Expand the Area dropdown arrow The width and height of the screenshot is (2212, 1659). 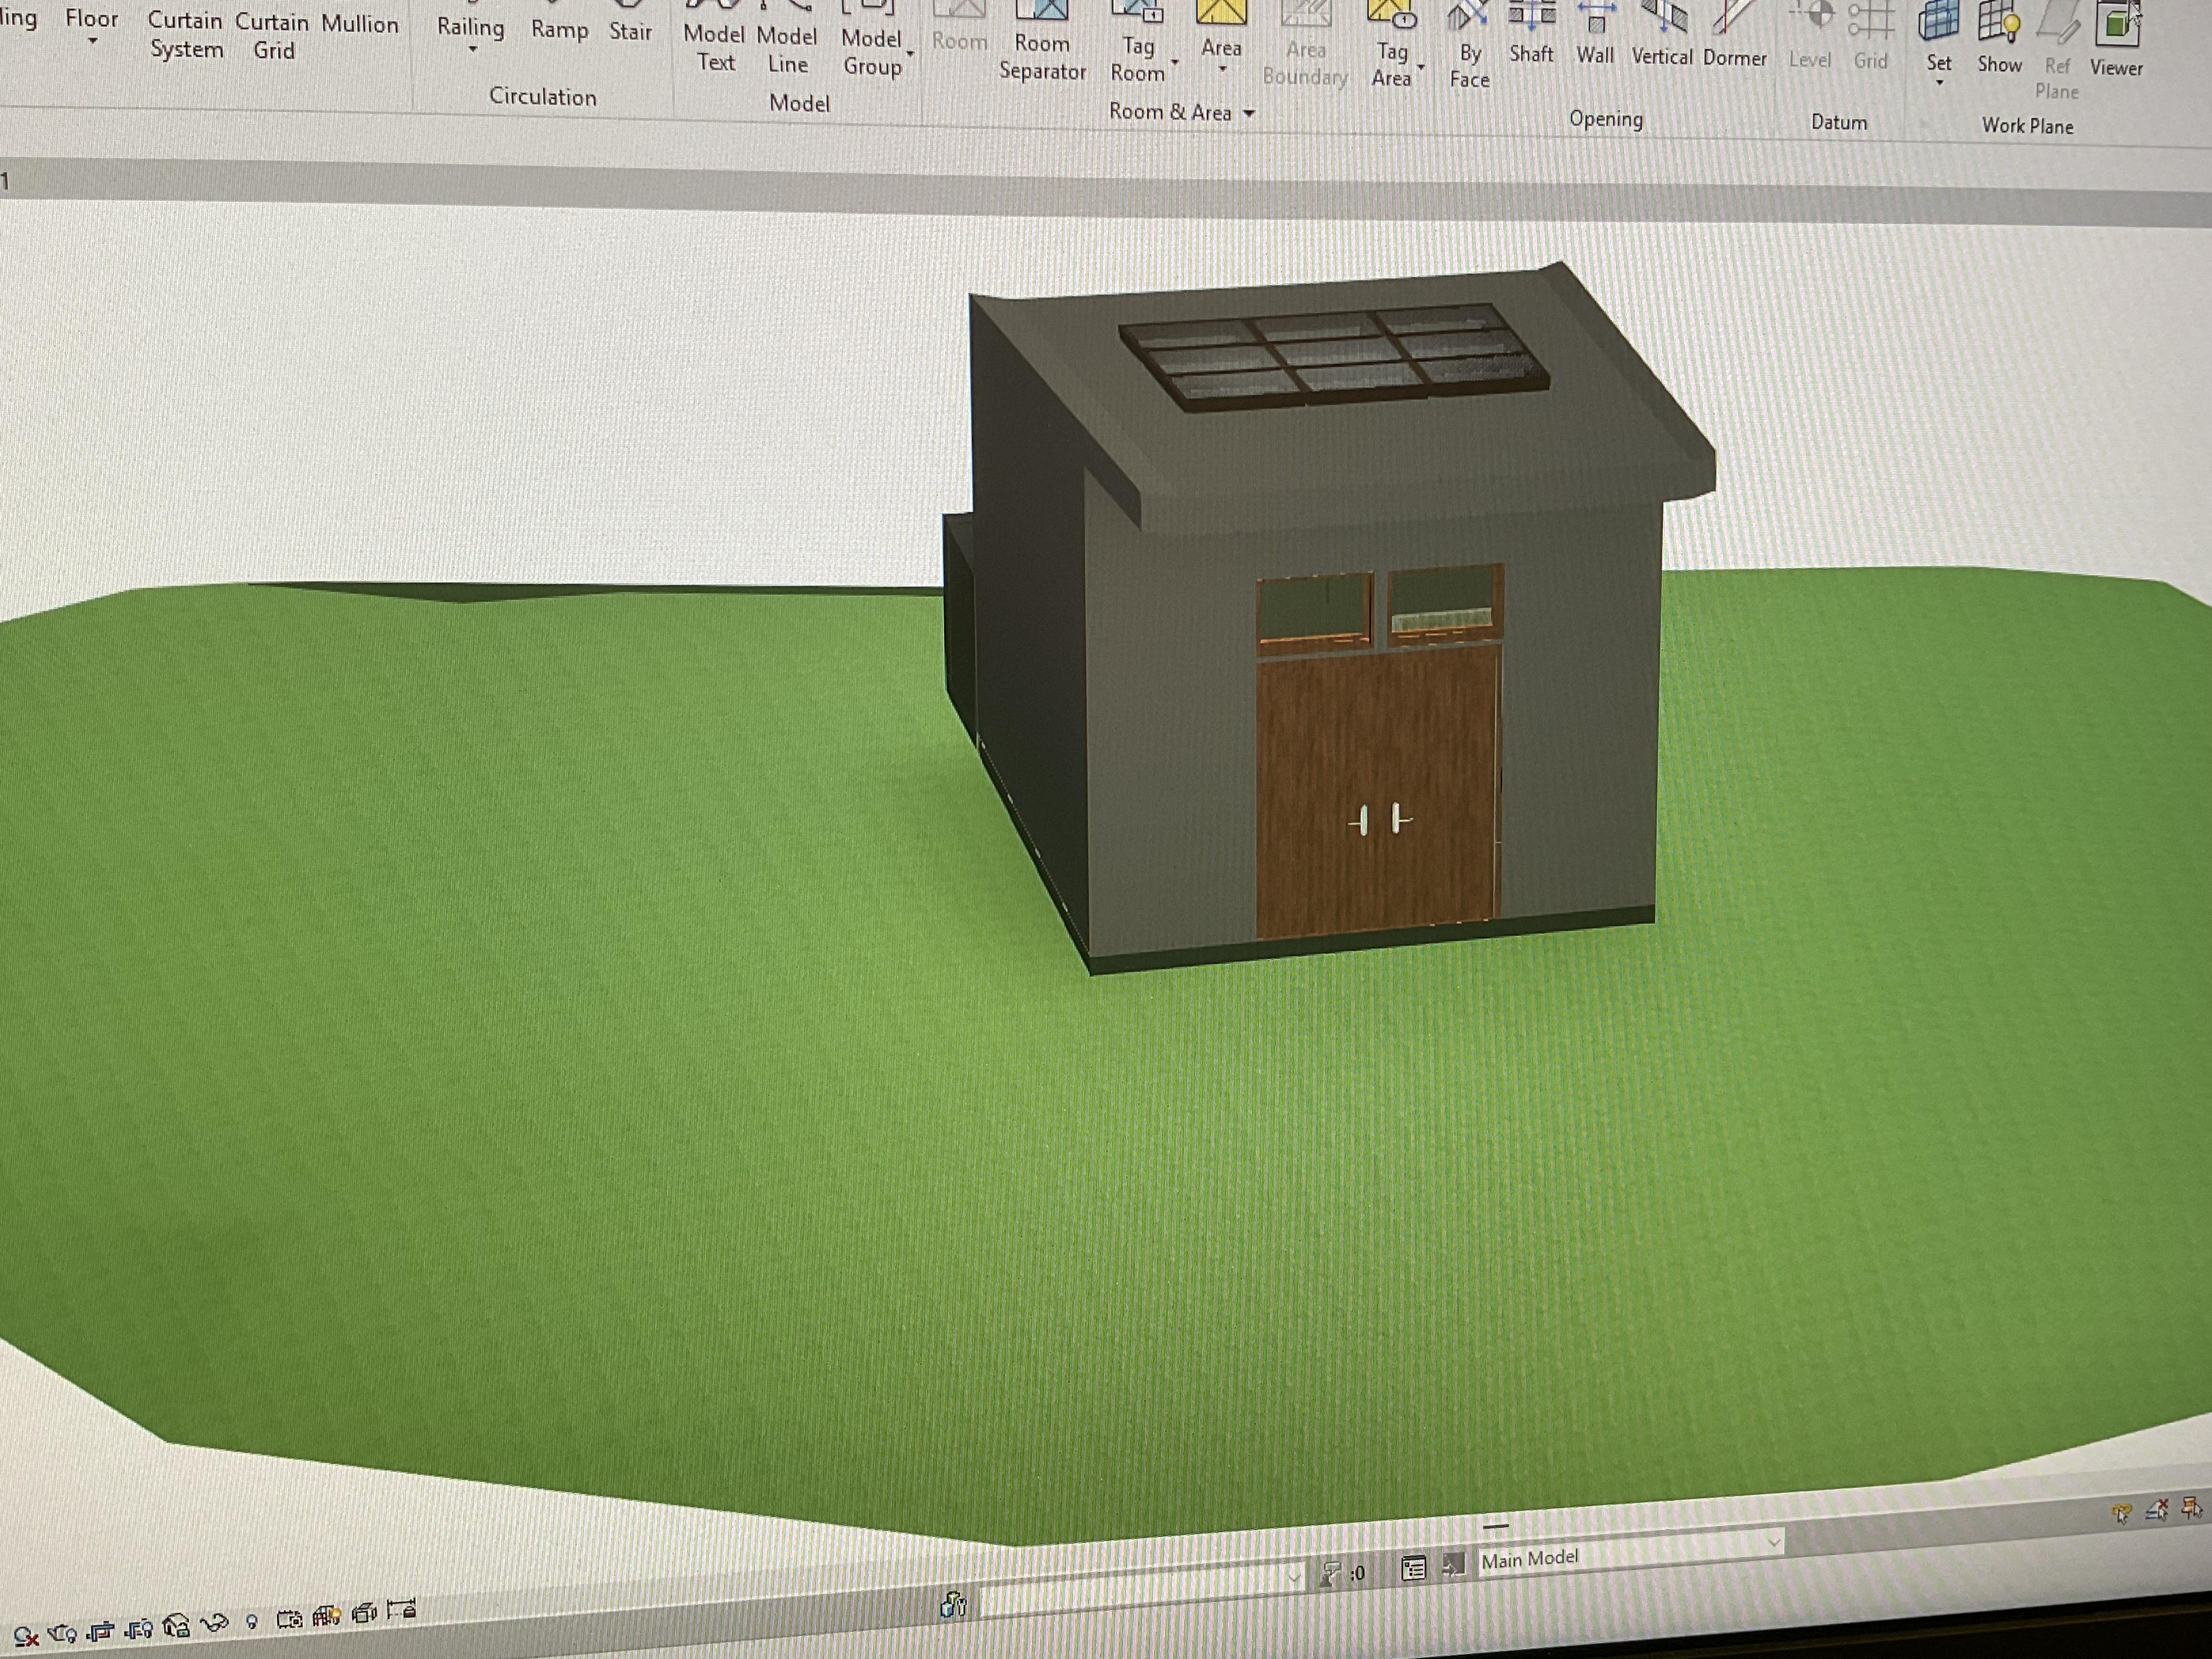click(x=1222, y=69)
